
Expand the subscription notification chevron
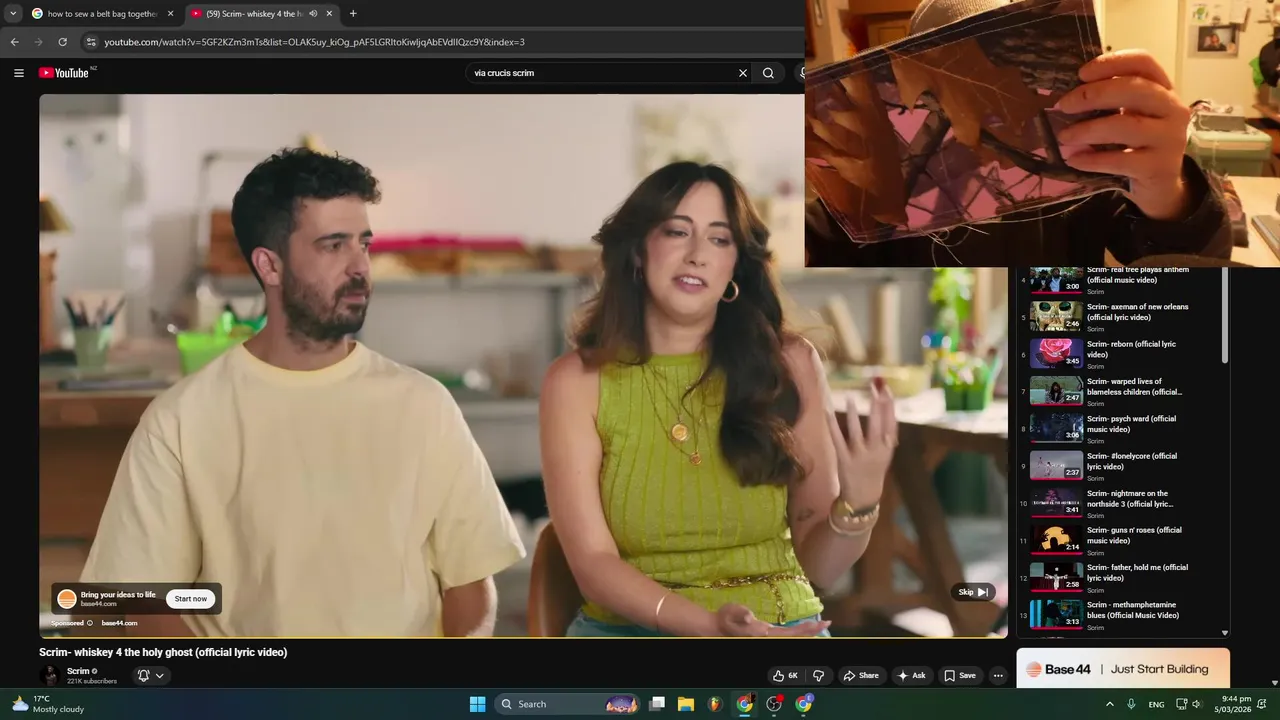pyautogui.click(x=159, y=676)
